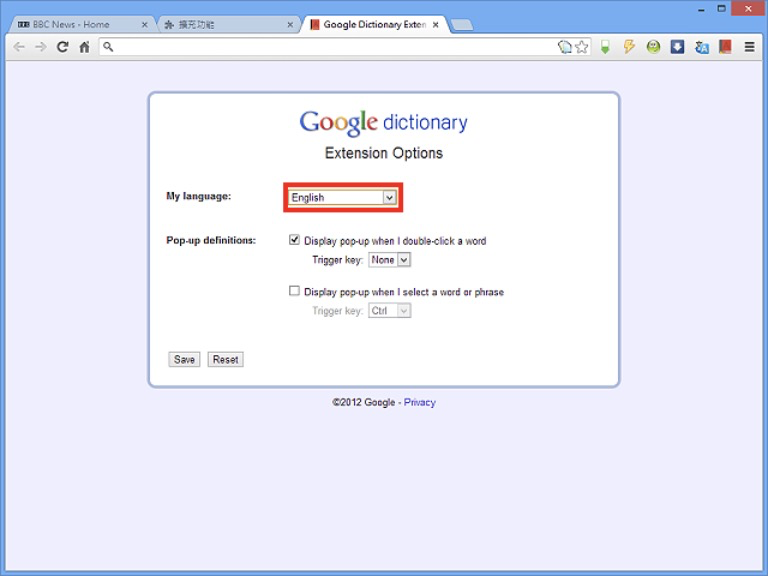The image size is (768, 578).
Task: Click the yellow lightning bolt extension icon
Action: [629, 47]
